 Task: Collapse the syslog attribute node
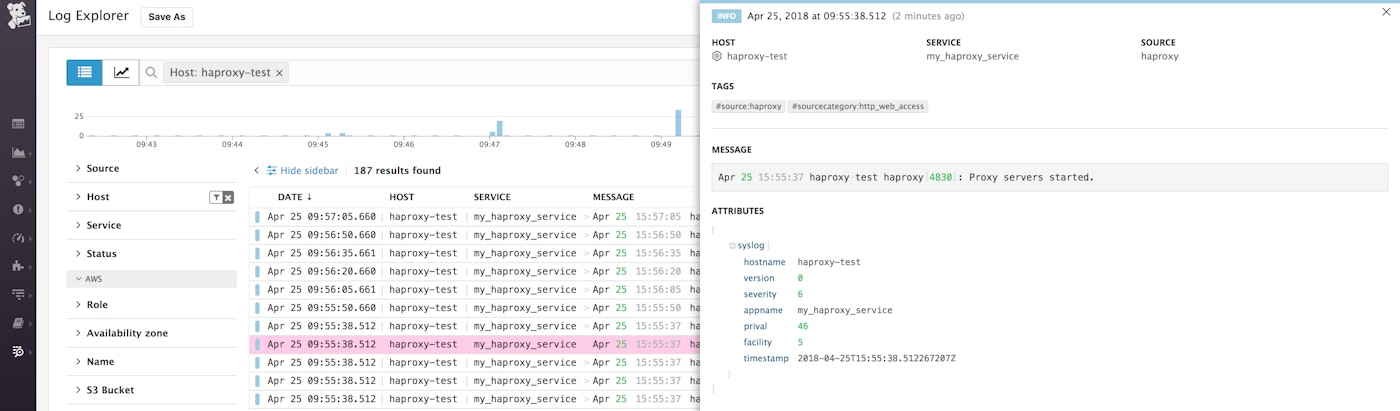pyautogui.click(x=732, y=245)
